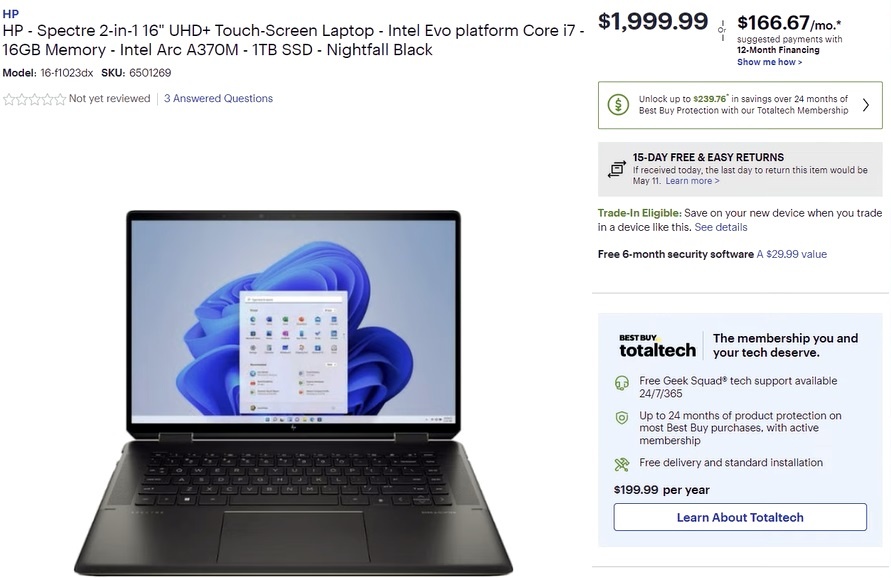Click the HP brand link

coord(11,14)
